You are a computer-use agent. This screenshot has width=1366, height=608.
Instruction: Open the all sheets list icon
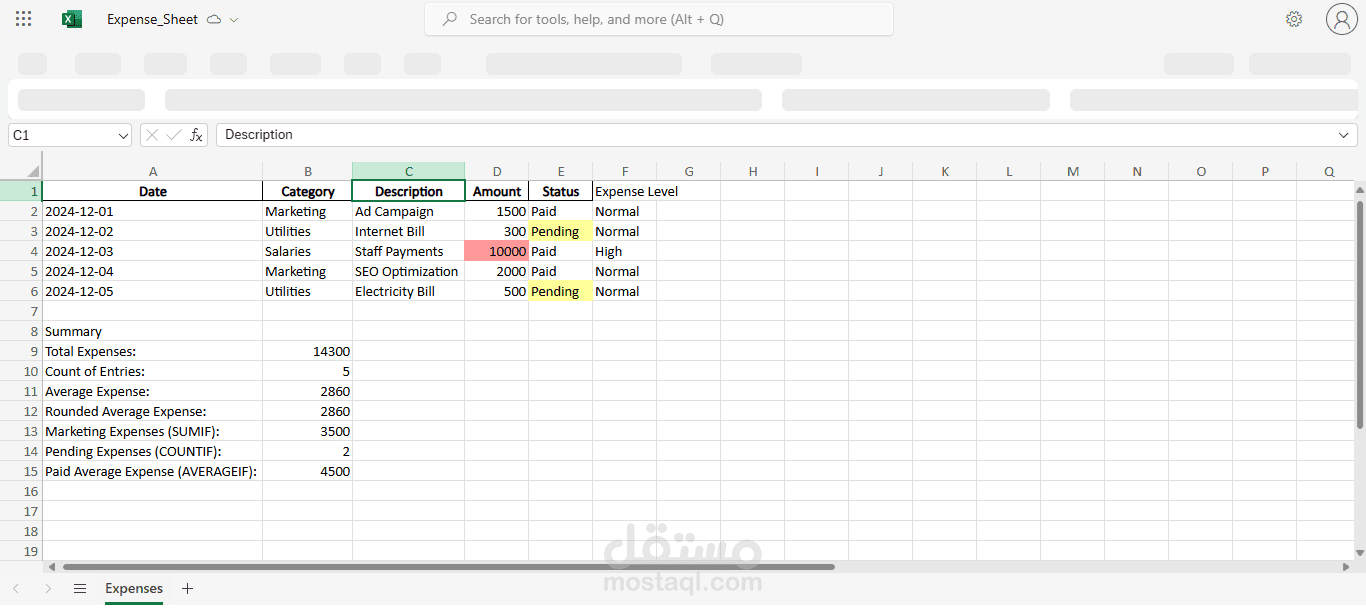coord(80,589)
